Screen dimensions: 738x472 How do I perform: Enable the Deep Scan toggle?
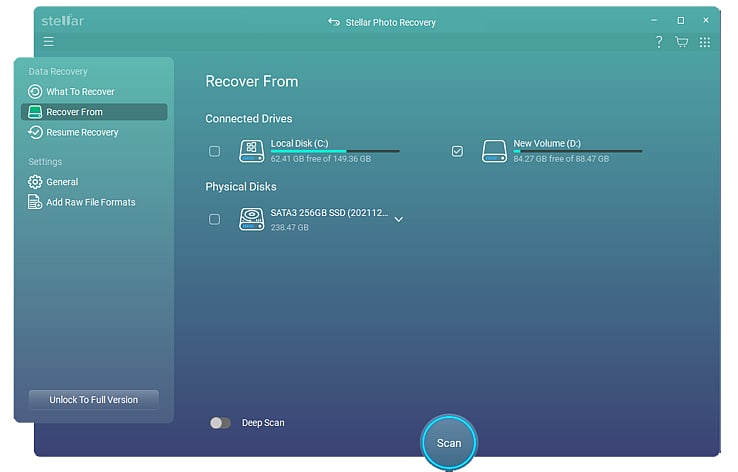[x=220, y=423]
